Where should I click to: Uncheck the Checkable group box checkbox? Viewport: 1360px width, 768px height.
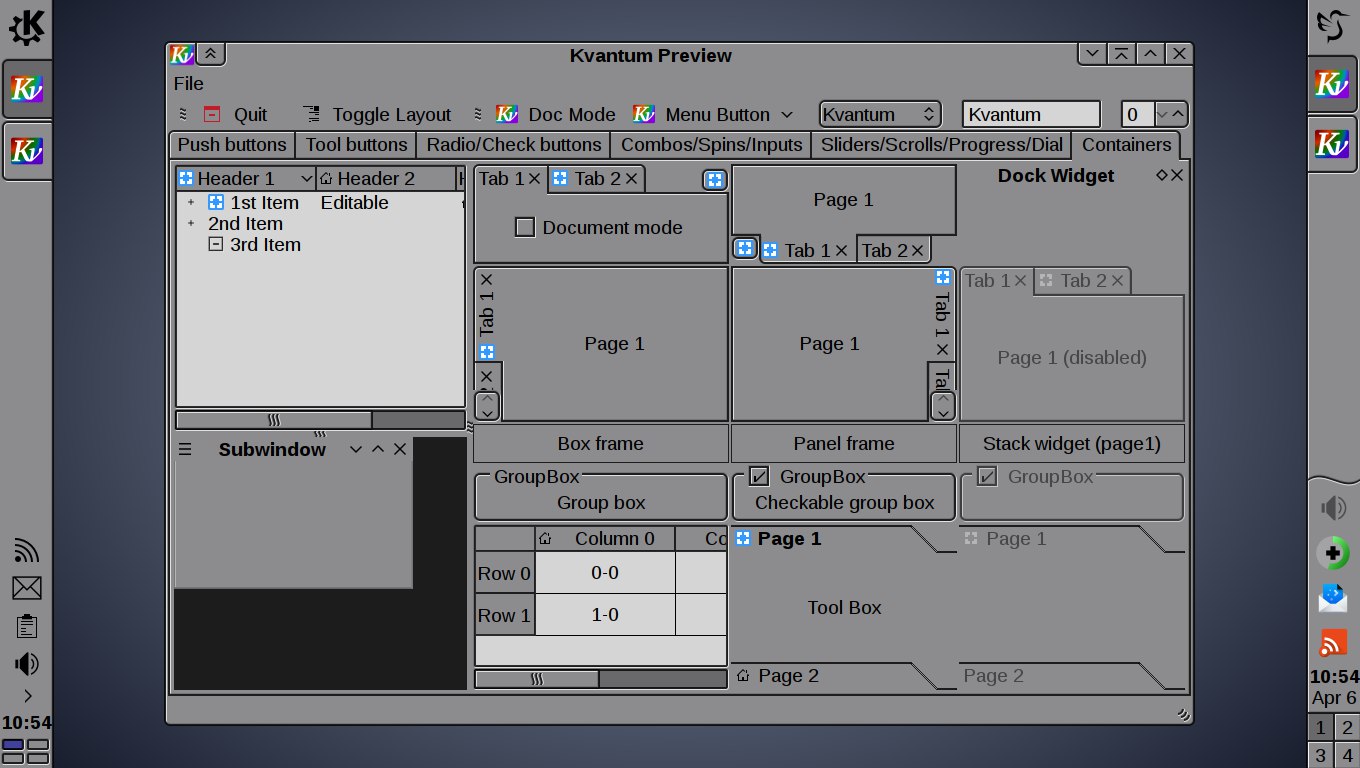[759, 476]
